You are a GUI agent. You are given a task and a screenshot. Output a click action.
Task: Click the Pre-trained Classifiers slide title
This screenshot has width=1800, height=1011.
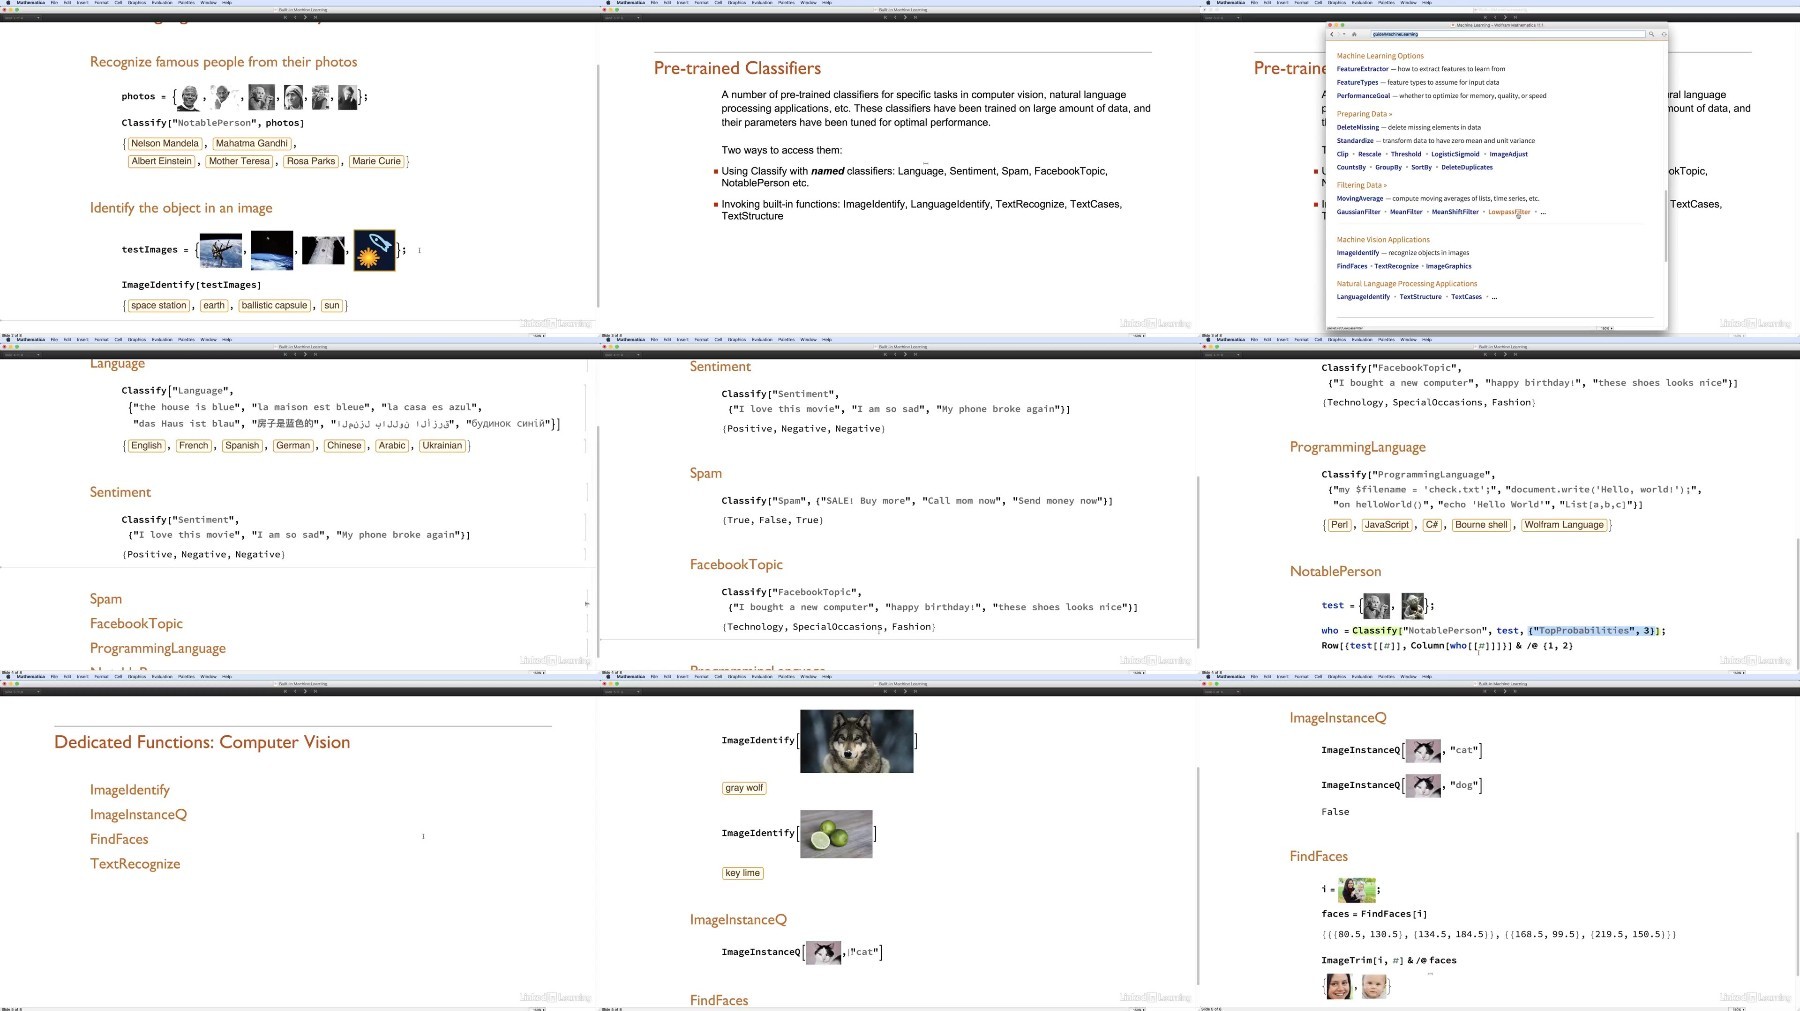(x=737, y=68)
